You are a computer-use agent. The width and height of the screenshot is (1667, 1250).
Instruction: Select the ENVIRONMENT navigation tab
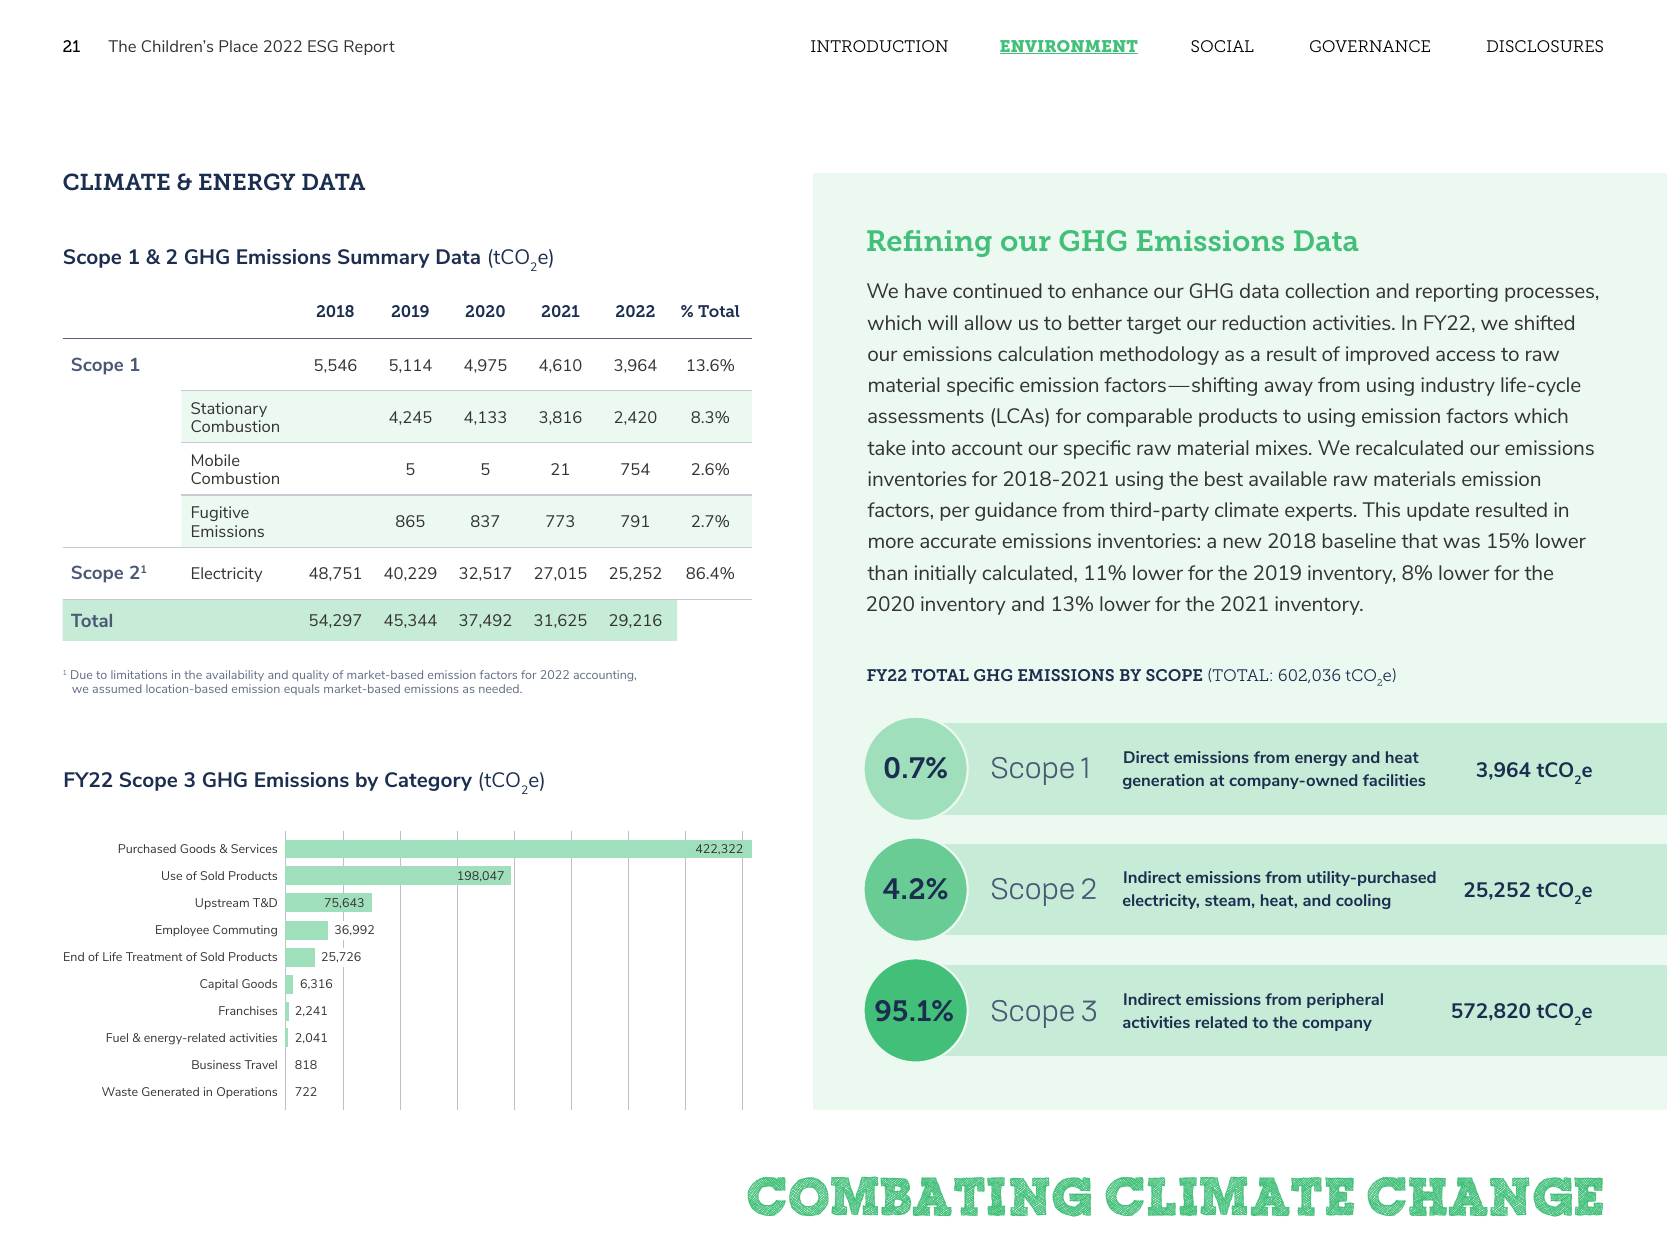tap(1068, 46)
